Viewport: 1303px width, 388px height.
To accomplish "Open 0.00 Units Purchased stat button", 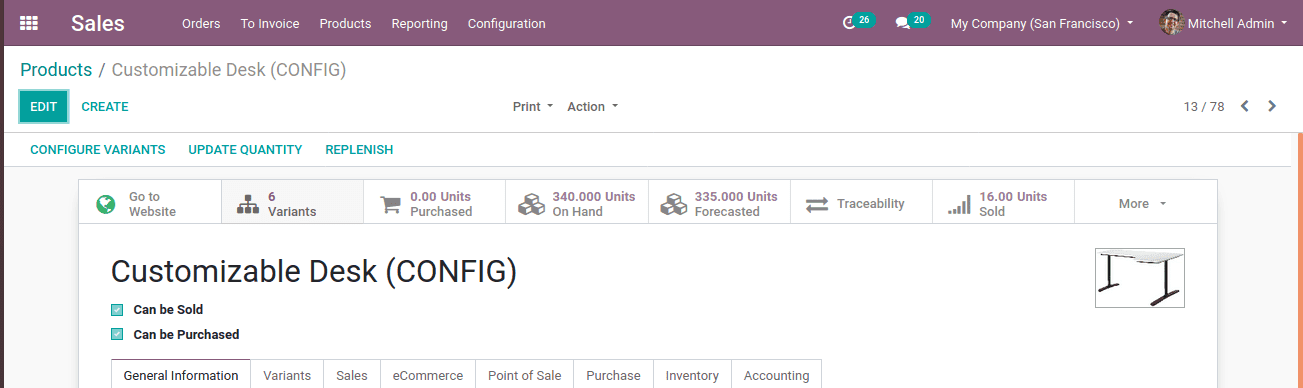I will [435, 203].
